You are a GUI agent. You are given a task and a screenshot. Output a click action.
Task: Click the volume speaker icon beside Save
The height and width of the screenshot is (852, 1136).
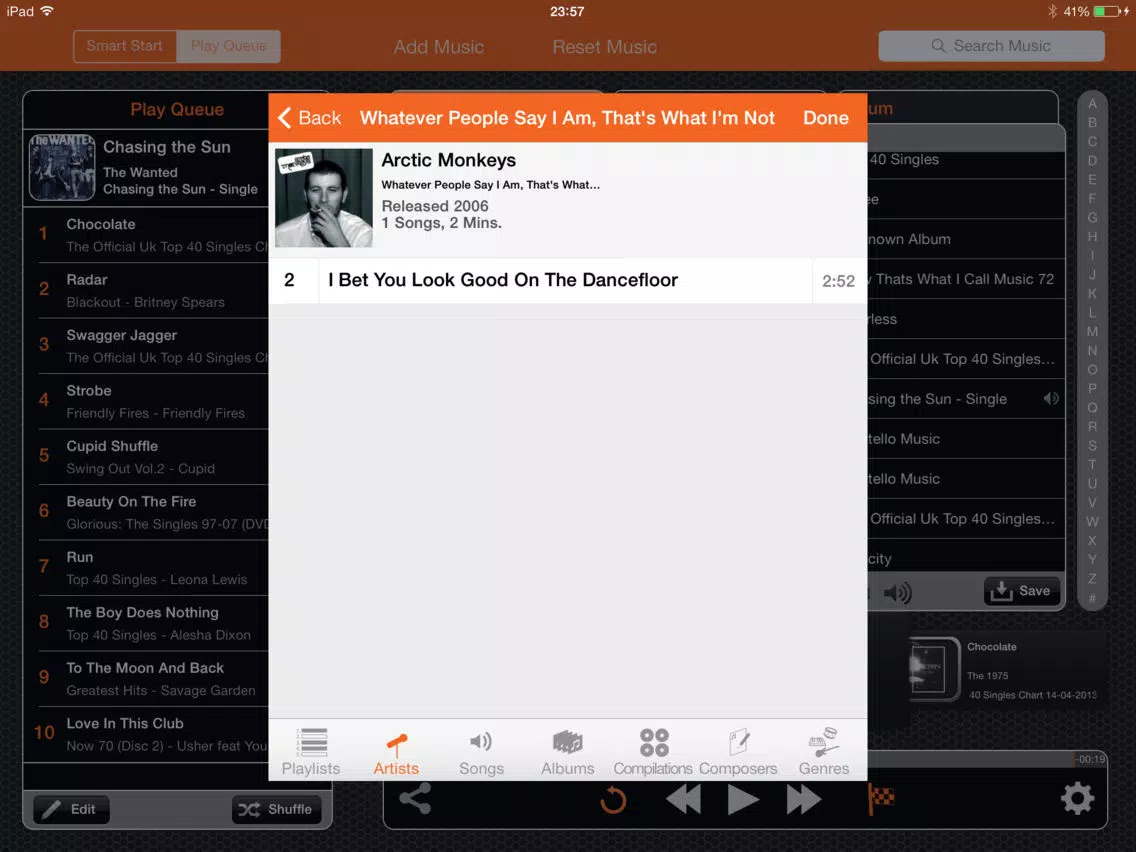pos(898,593)
